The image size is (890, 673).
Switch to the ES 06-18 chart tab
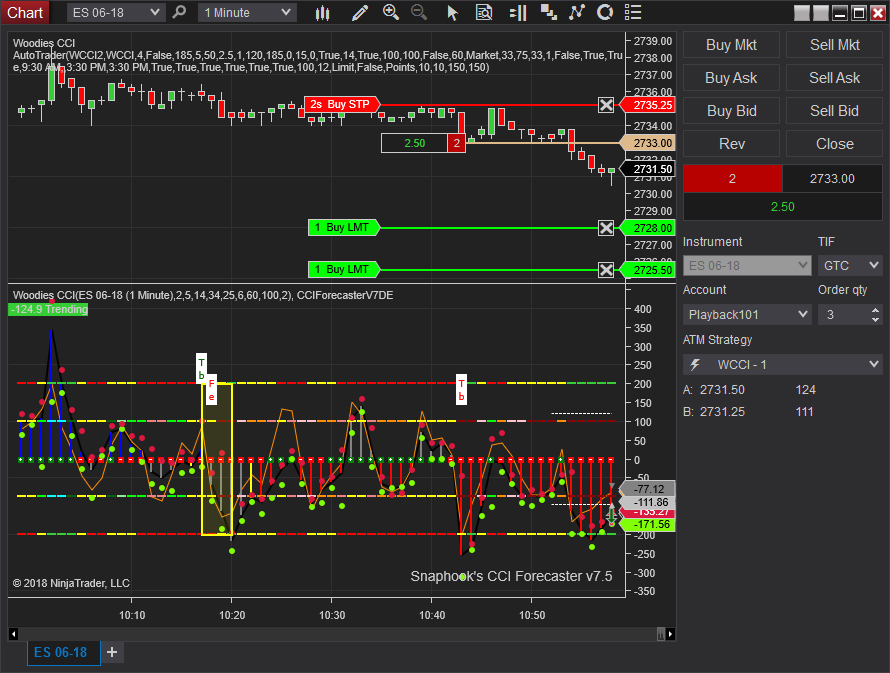tap(62, 652)
